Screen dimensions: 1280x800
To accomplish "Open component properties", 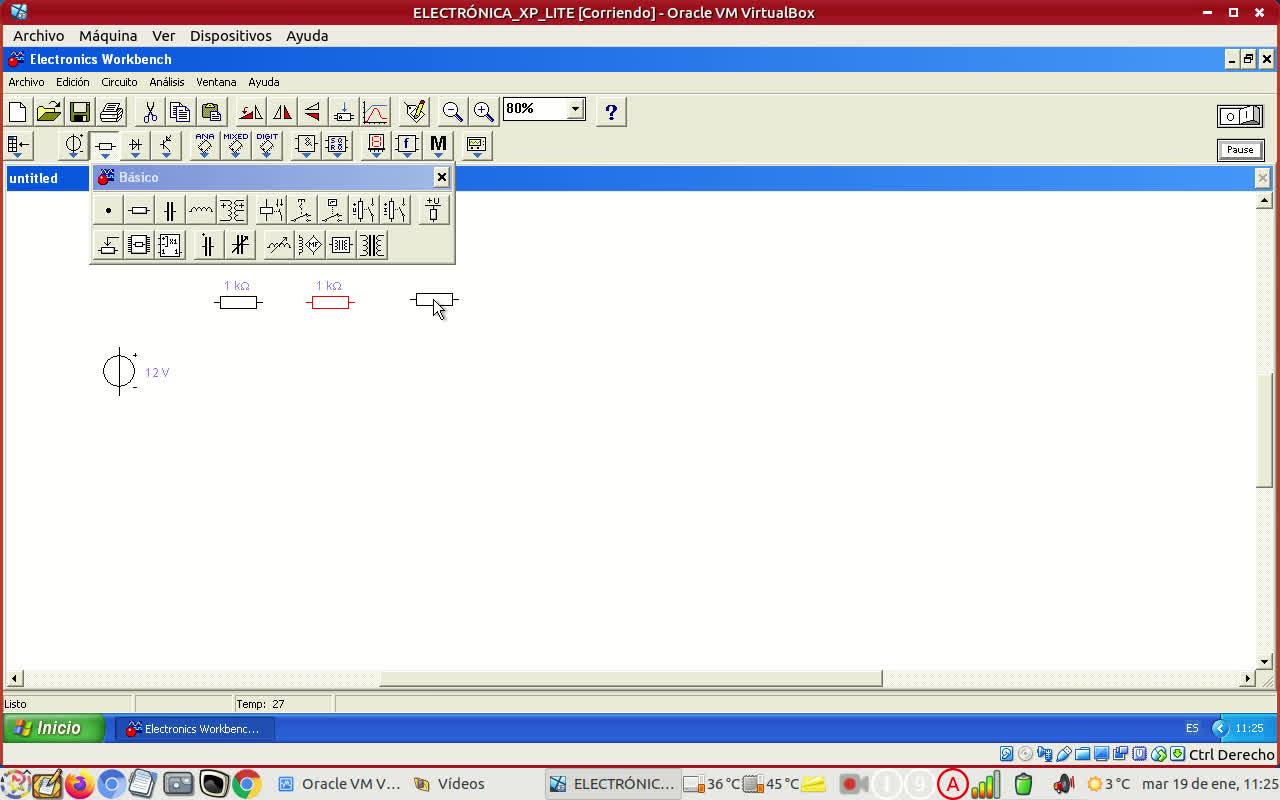I will tap(415, 112).
